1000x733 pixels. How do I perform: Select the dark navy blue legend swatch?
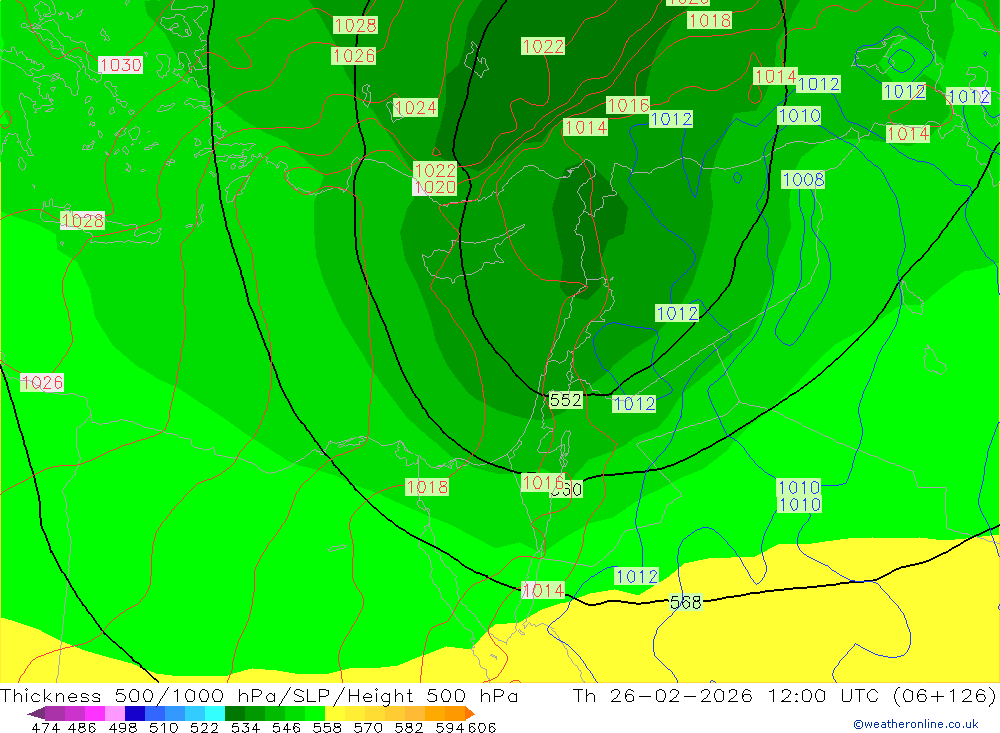point(135,713)
